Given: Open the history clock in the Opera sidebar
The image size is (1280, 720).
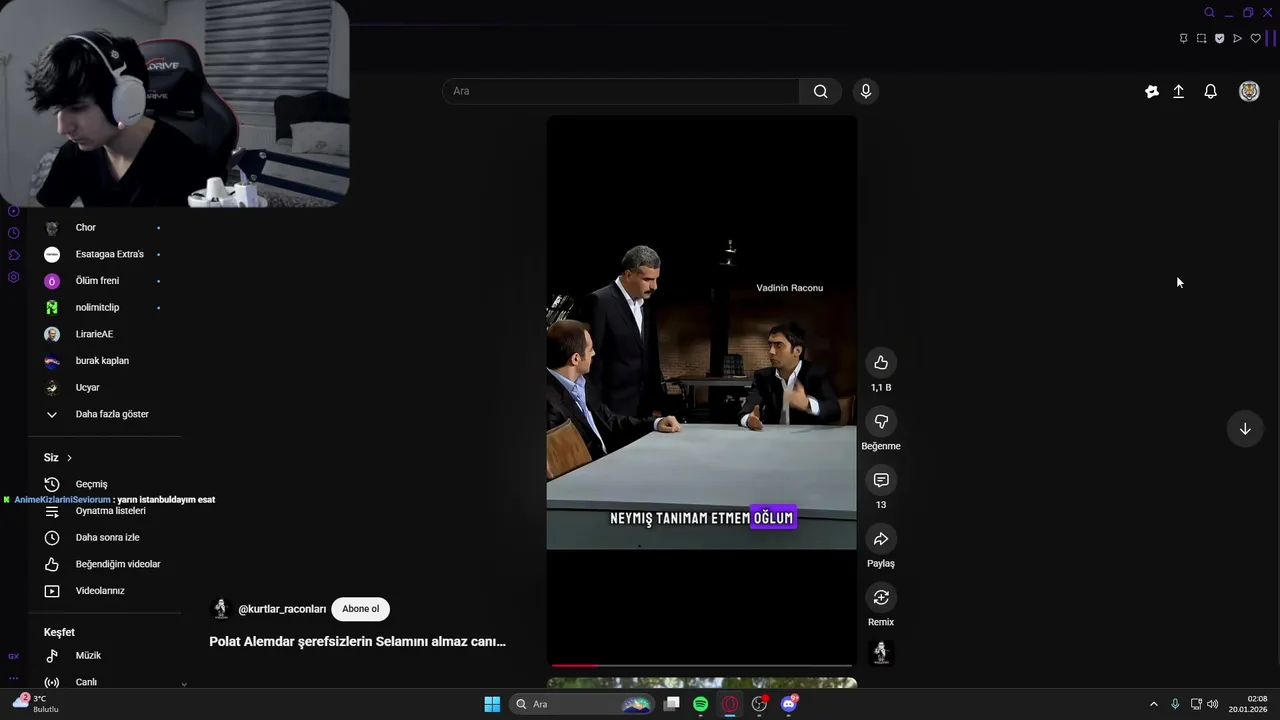Looking at the screenshot, I should [13, 233].
